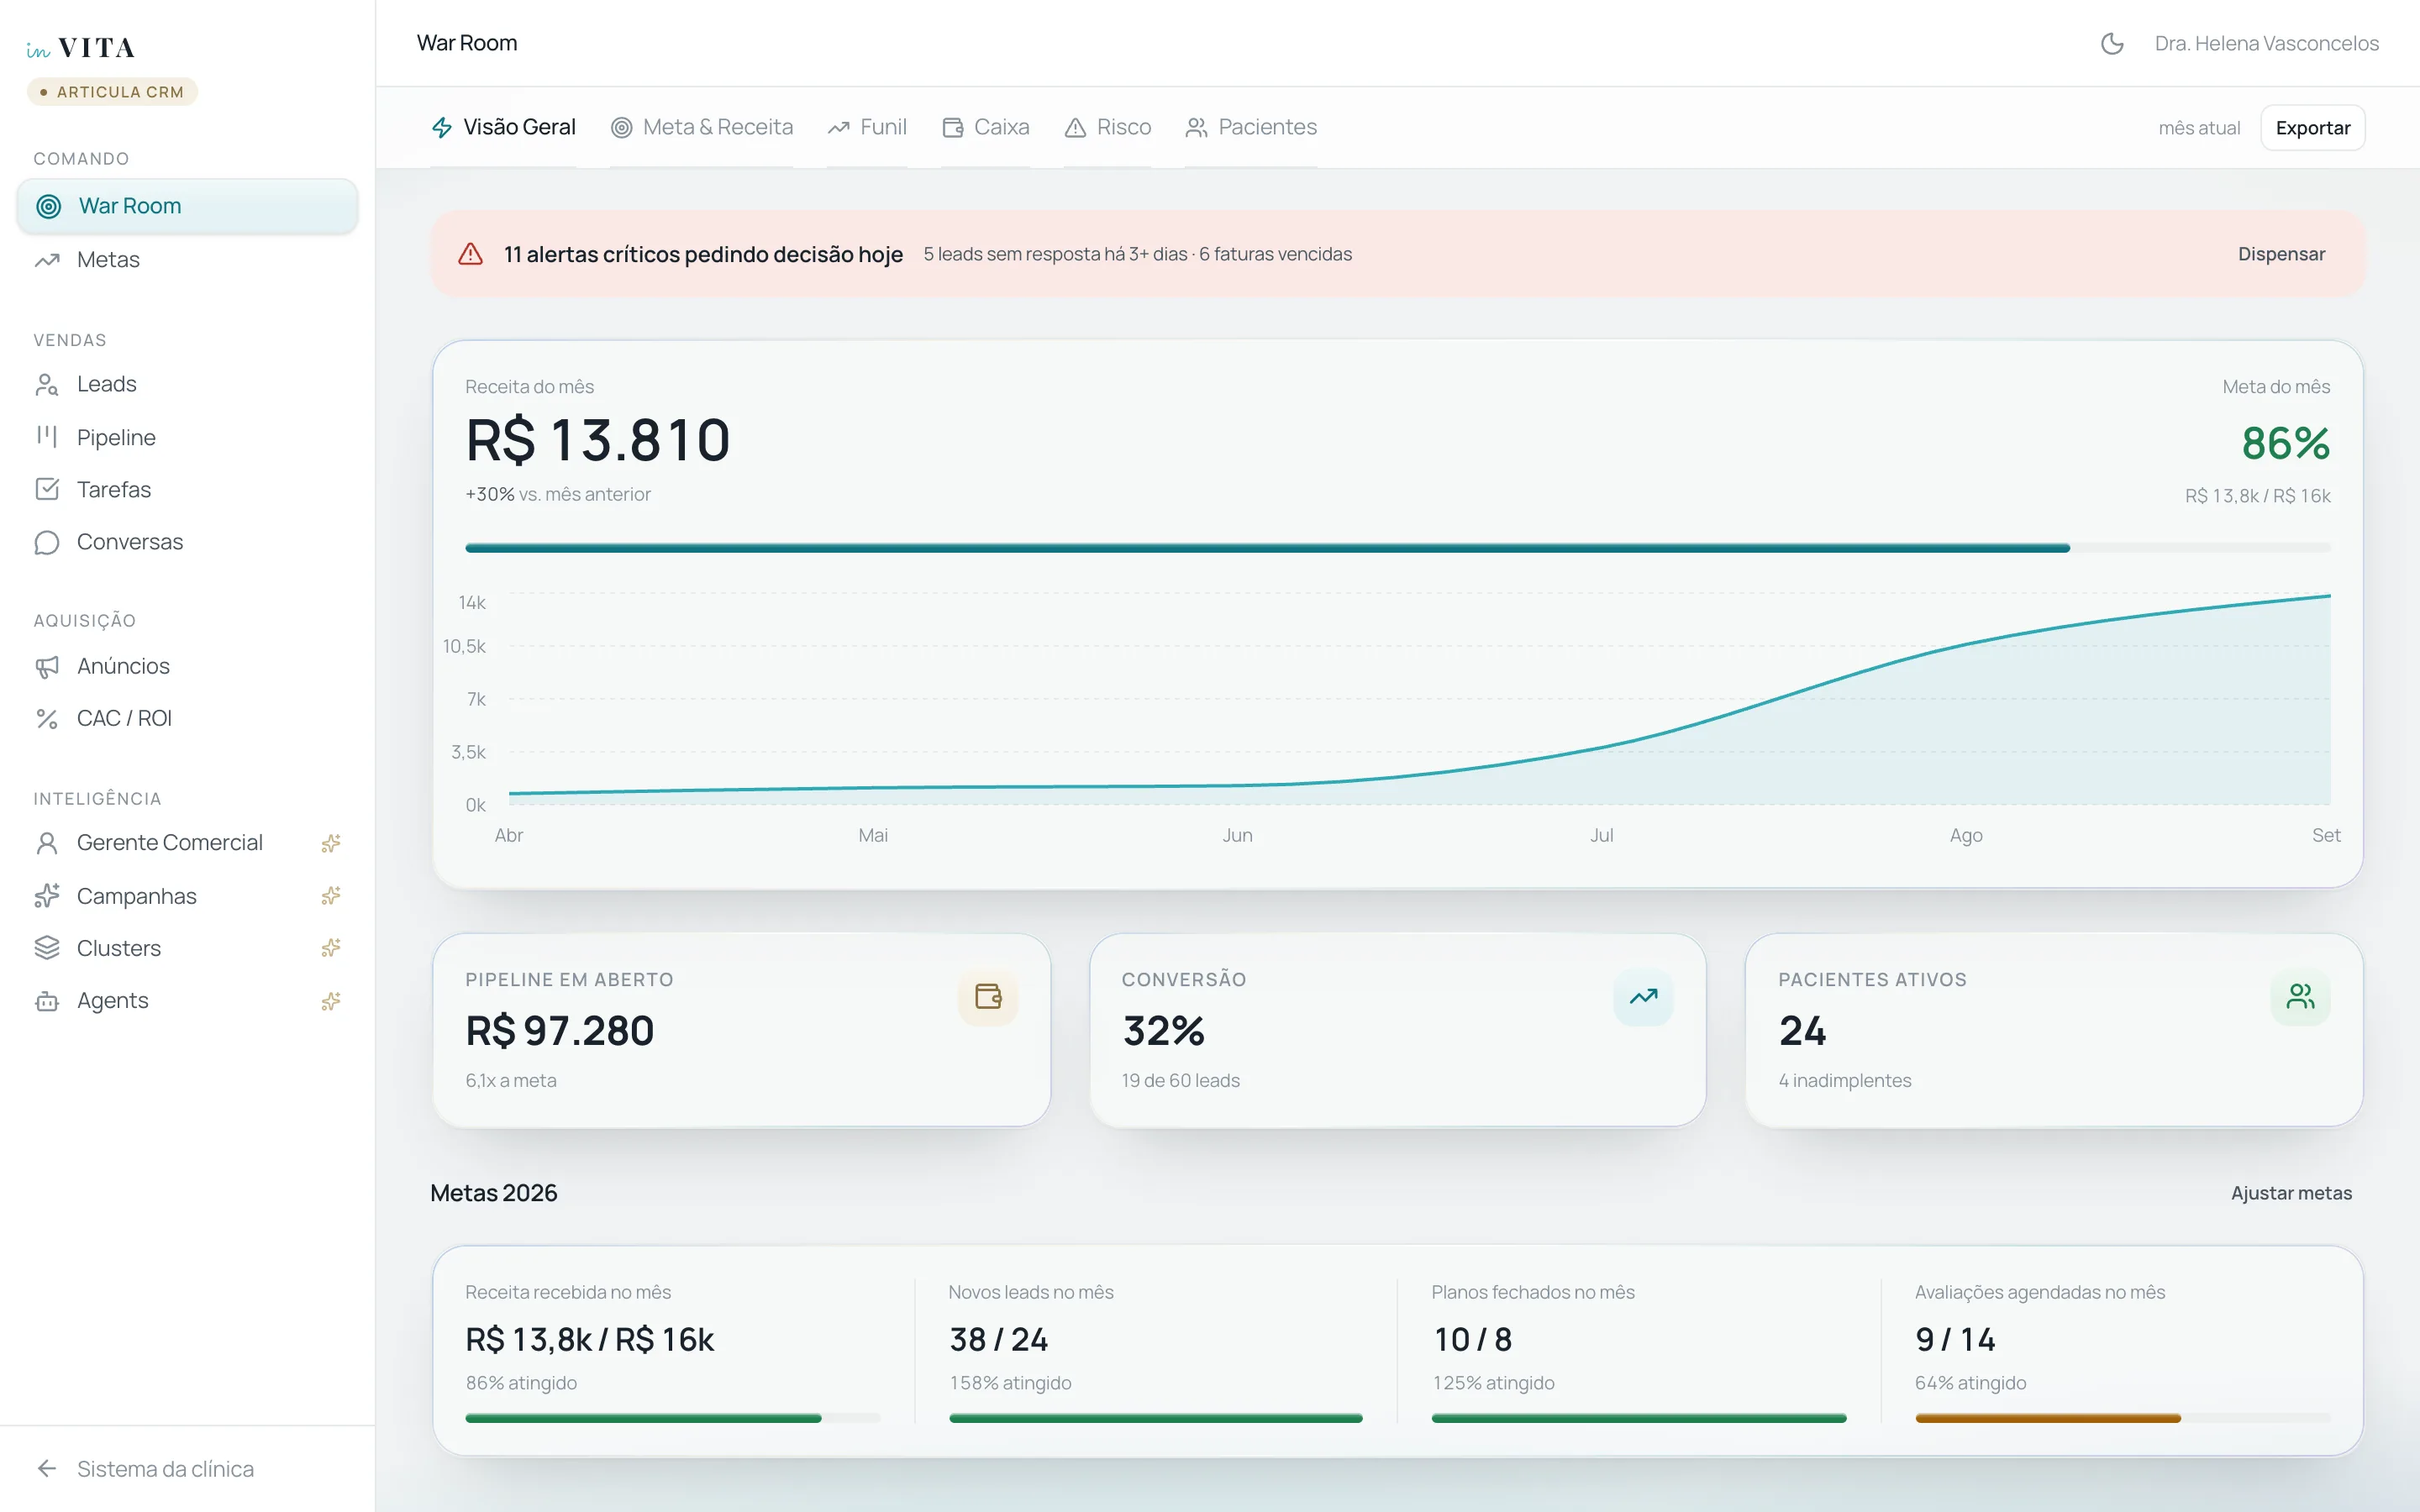Image resolution: width=2420 pixels, height=1512 pixels.
Task: Click the R$ 13.810 revenue value
Action: click(x=598, y=440)
